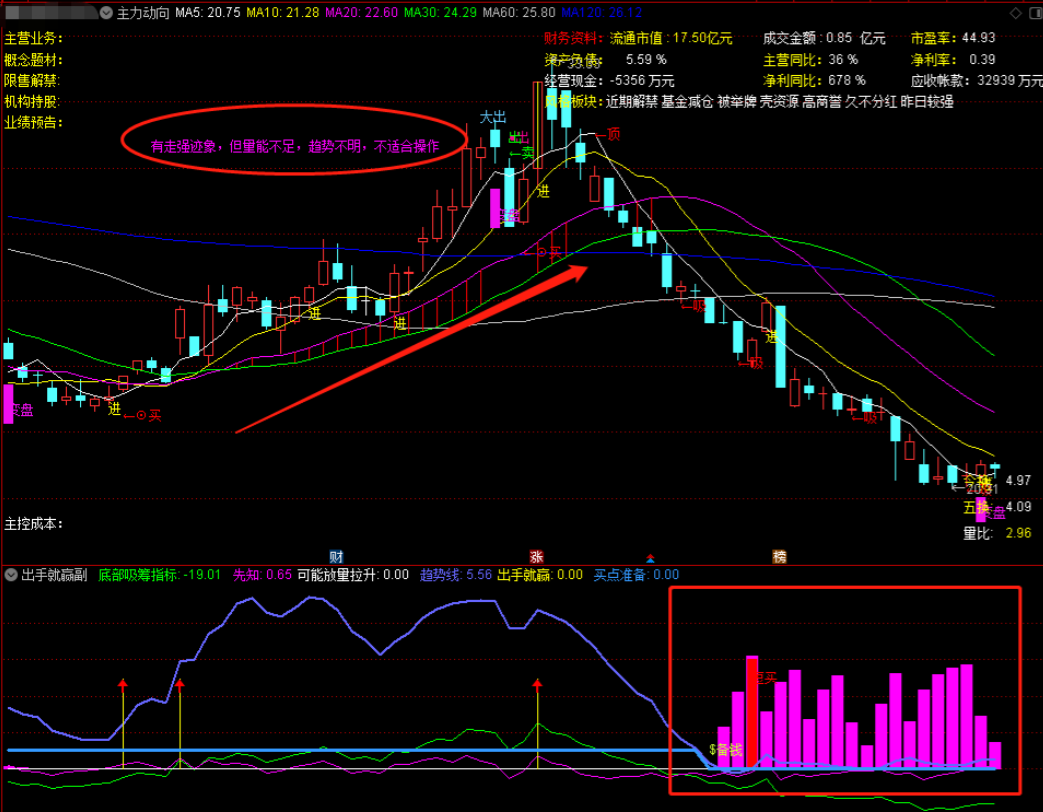The width and height of the screenshot is (1043, 812).
Task: Click the small blue triangle marker above timeline
Action: (652, 557)
